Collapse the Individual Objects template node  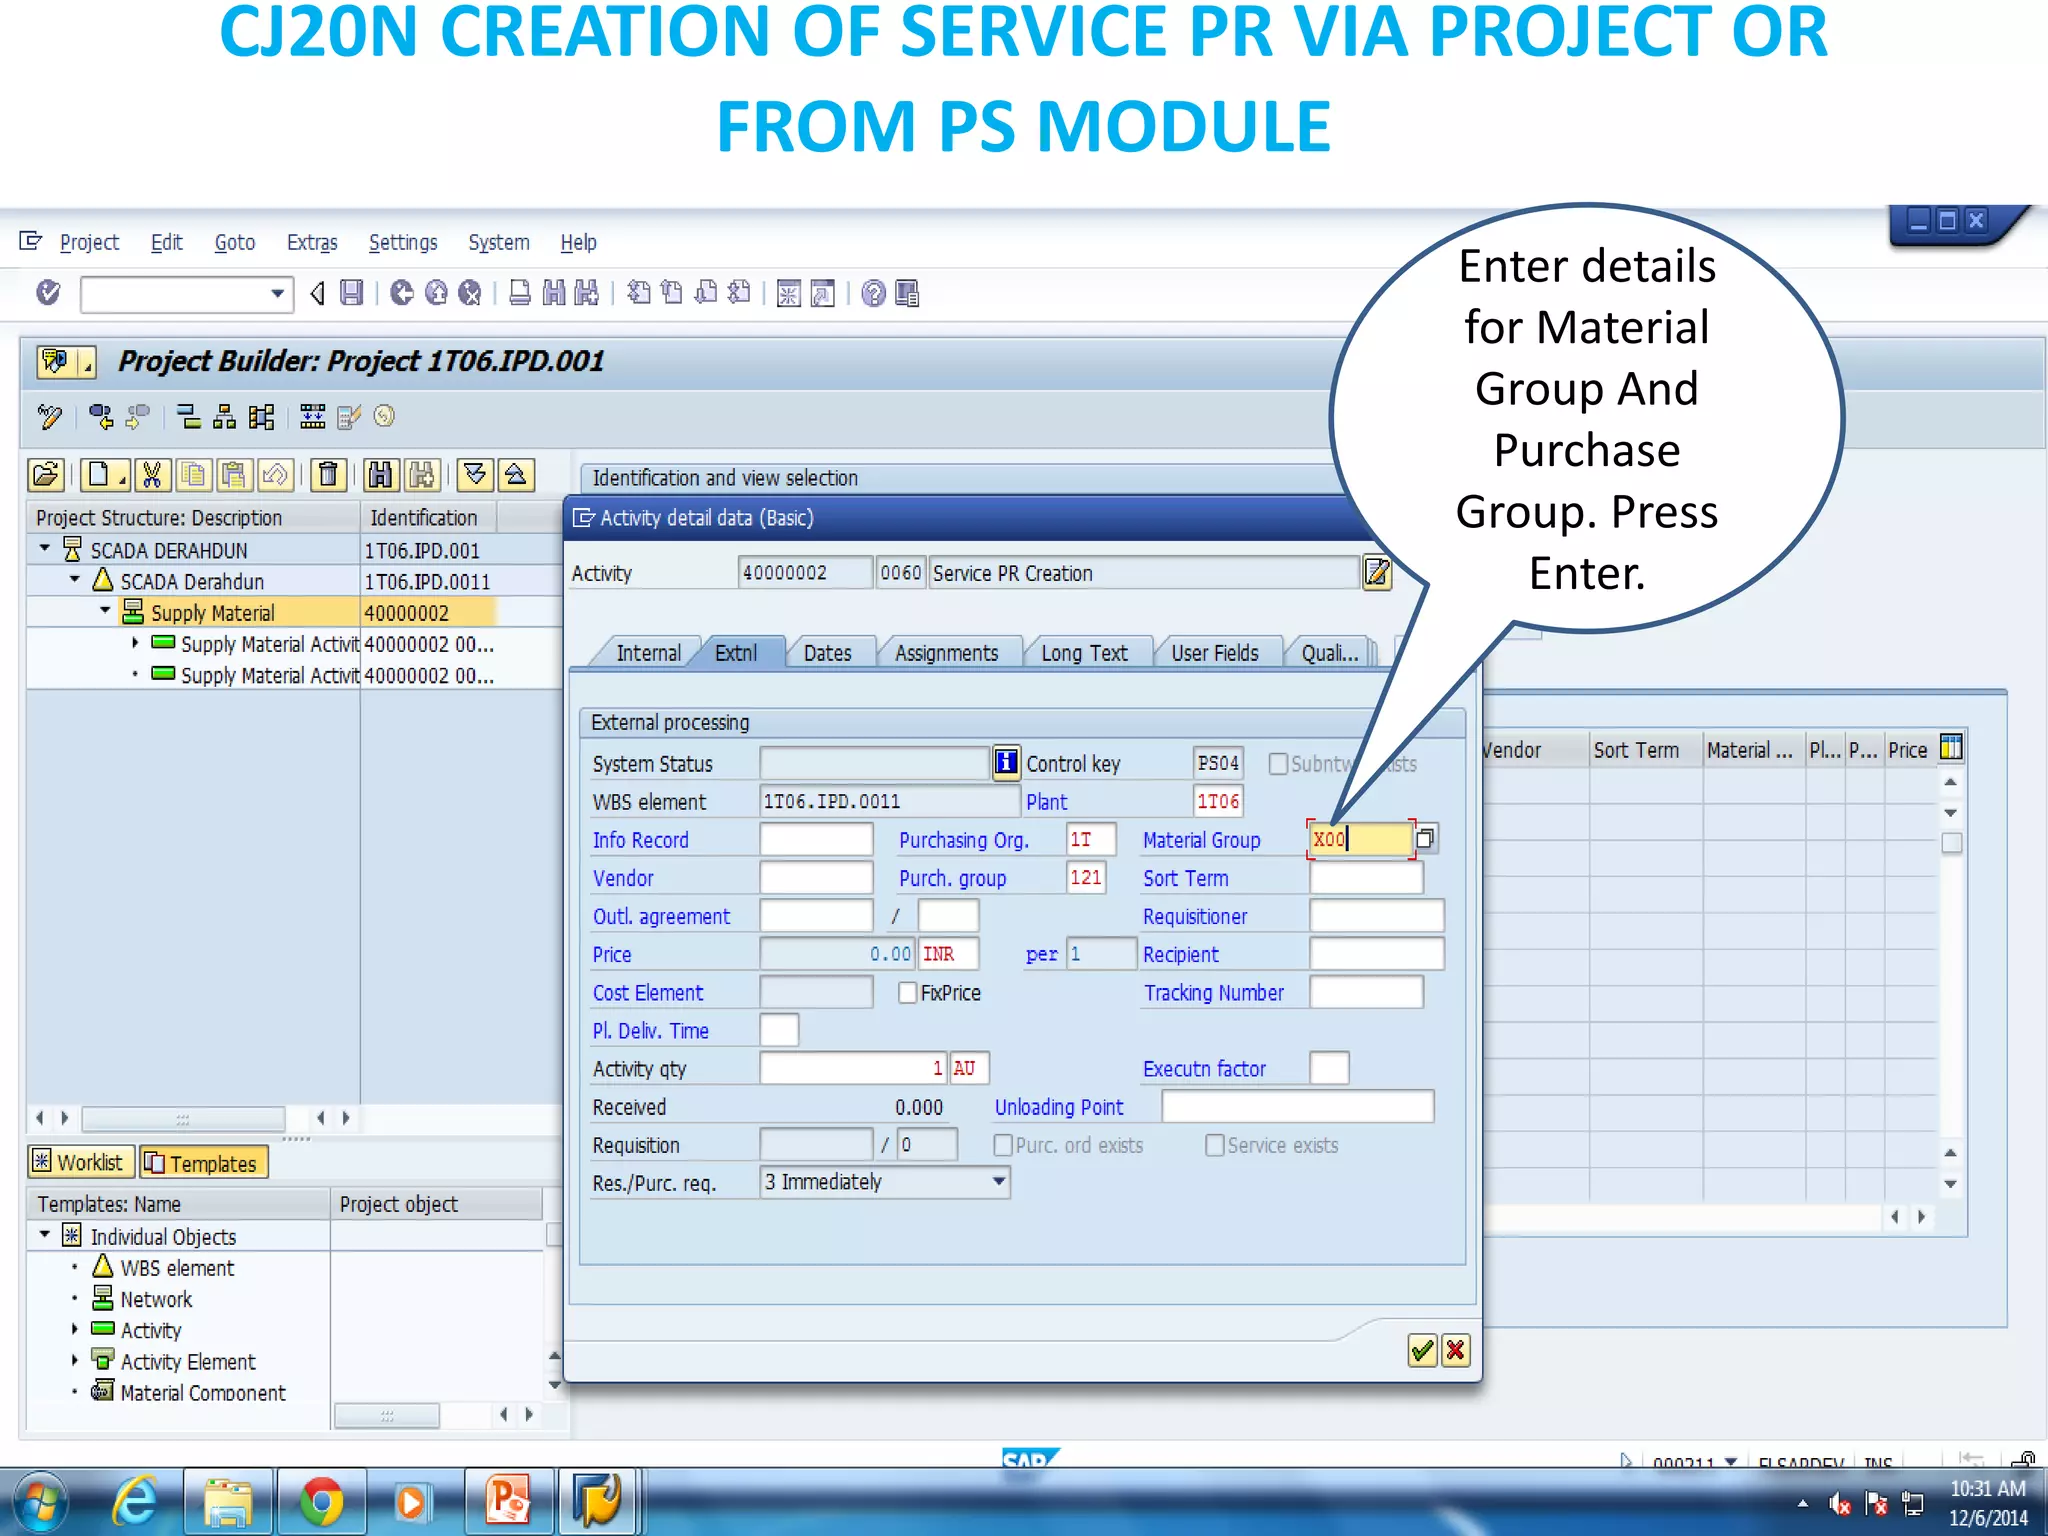tap(45, 1236)
